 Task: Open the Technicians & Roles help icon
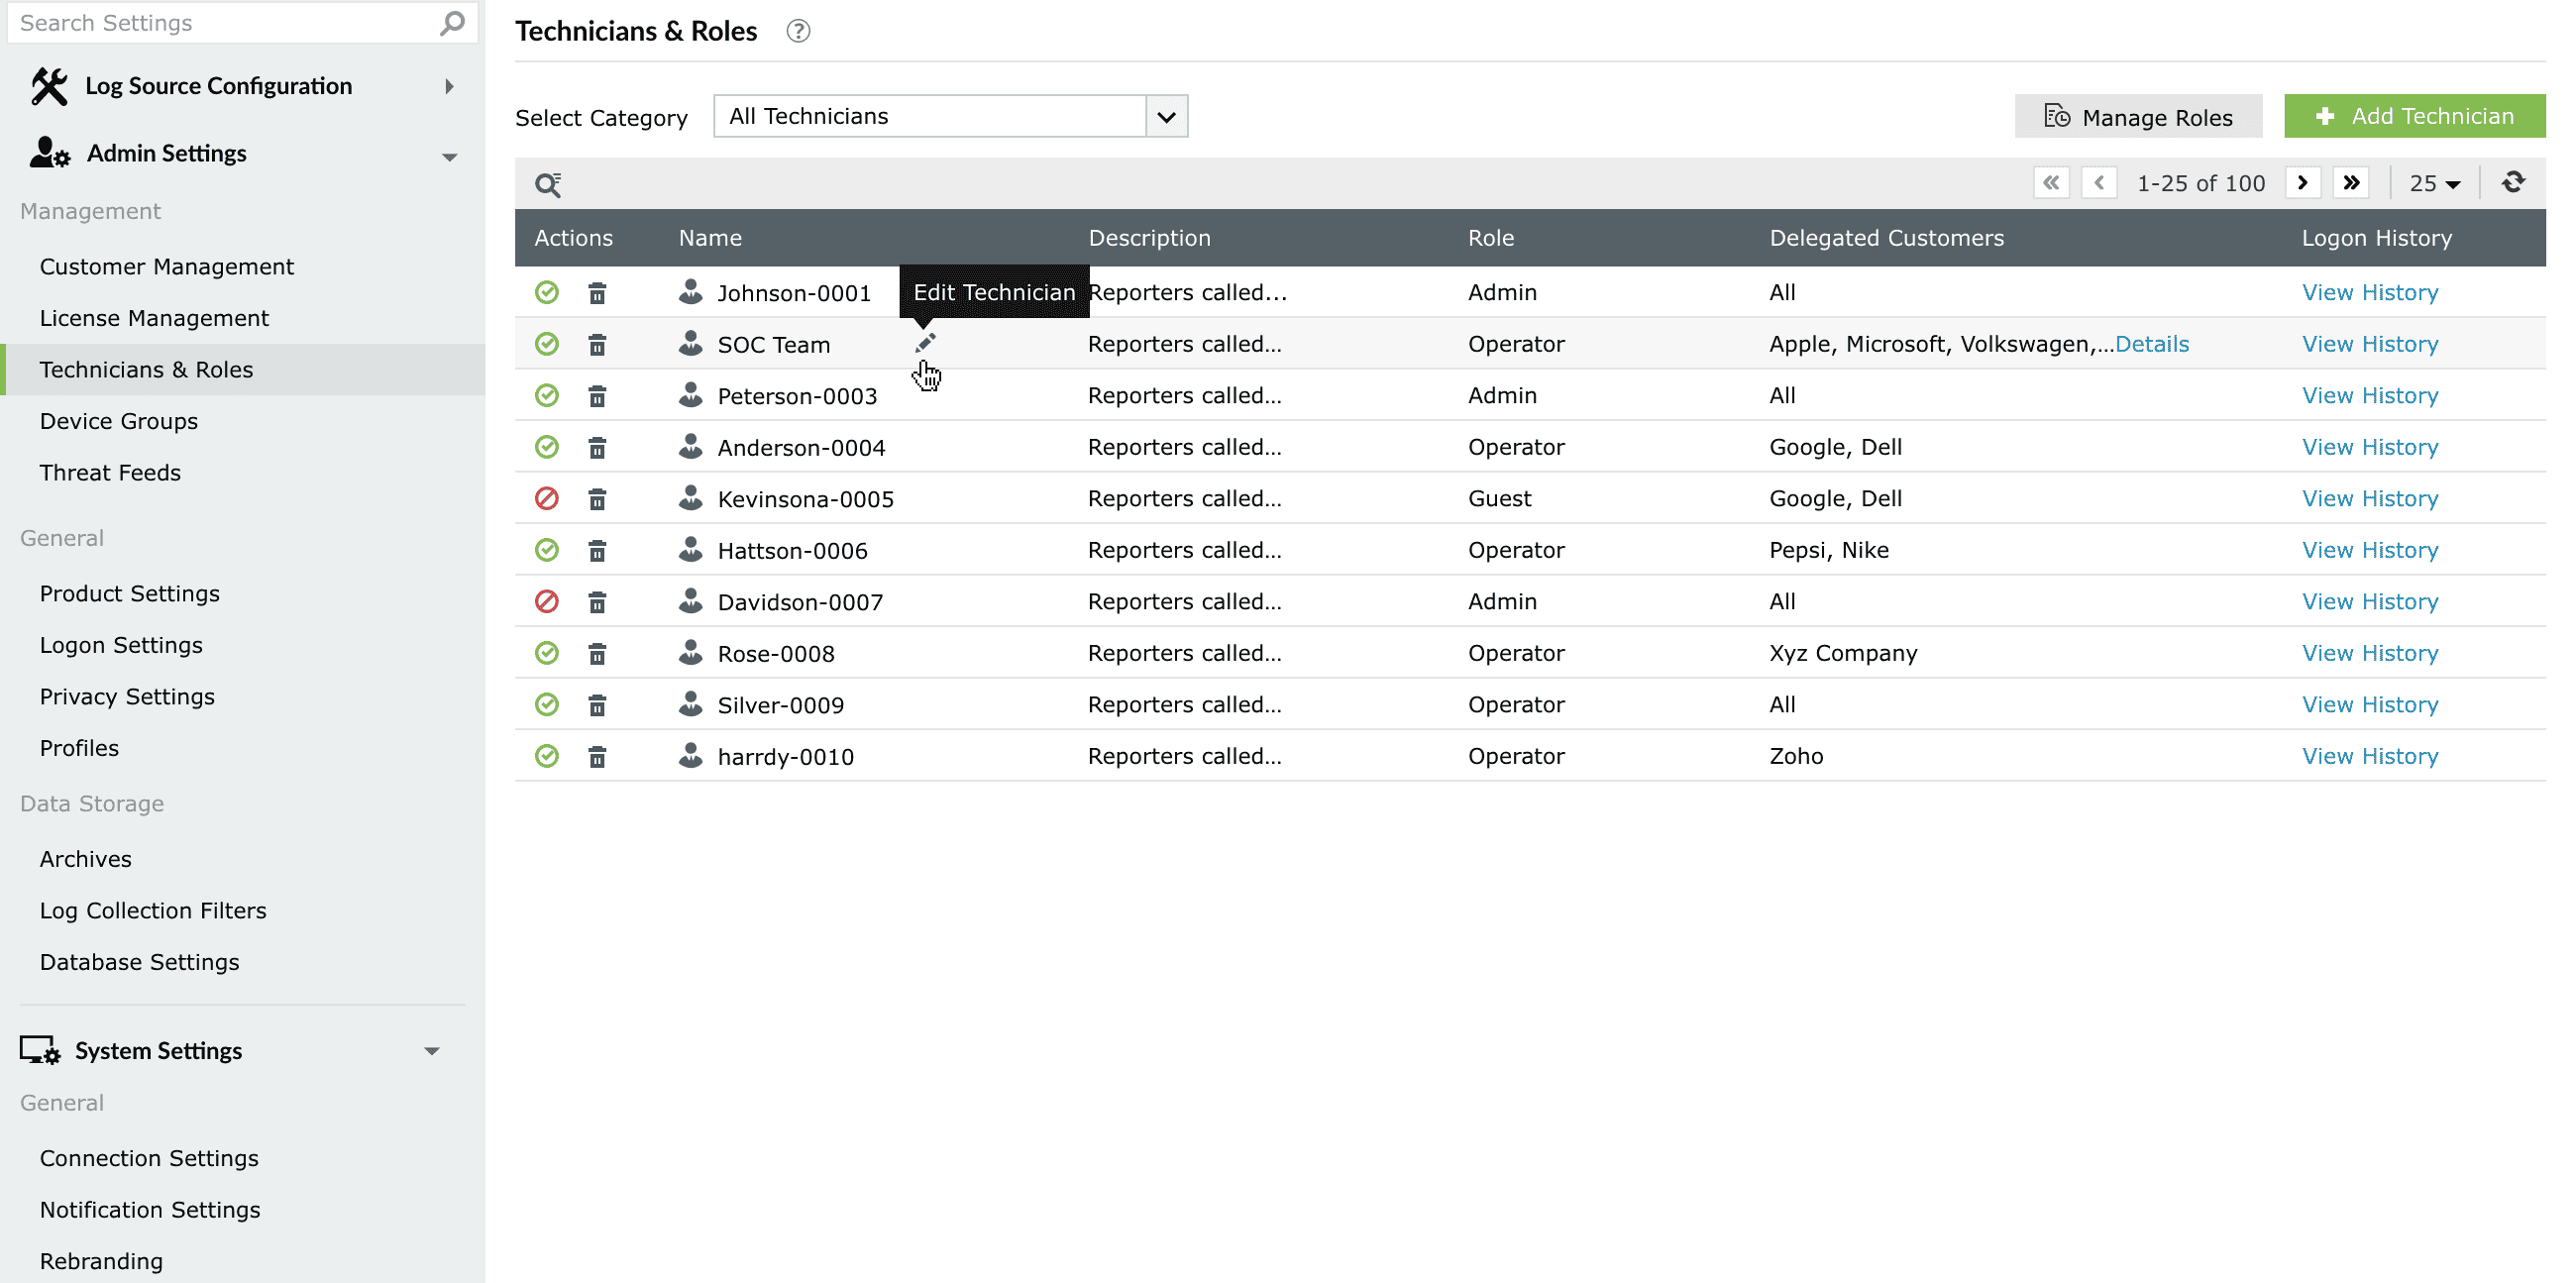[x=798, y=31]
